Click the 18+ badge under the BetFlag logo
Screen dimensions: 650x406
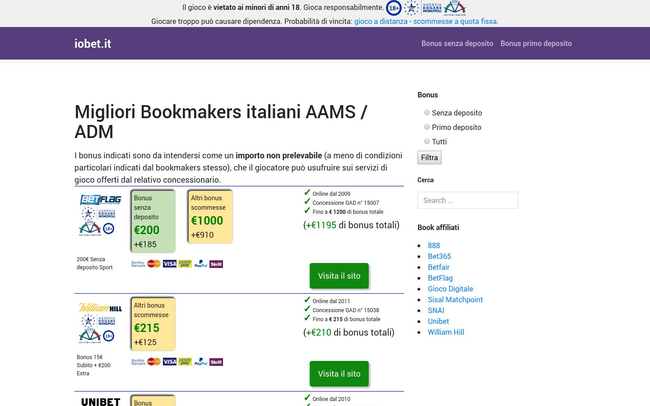click(x=109, y=229)
